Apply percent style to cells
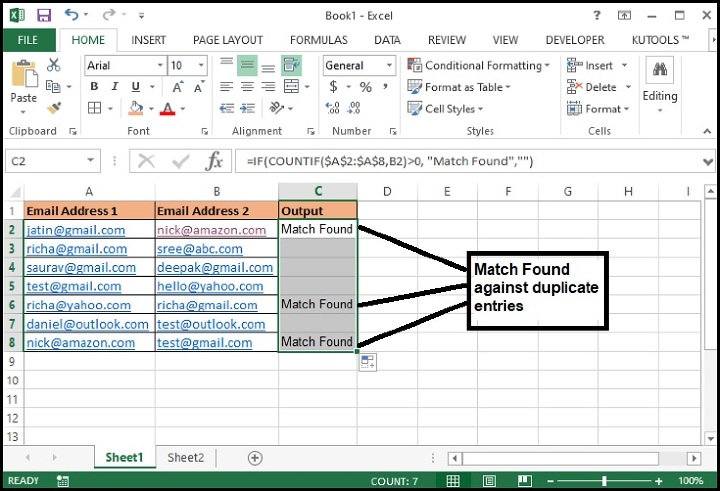The image size is (720, 491). pos(366,87)
